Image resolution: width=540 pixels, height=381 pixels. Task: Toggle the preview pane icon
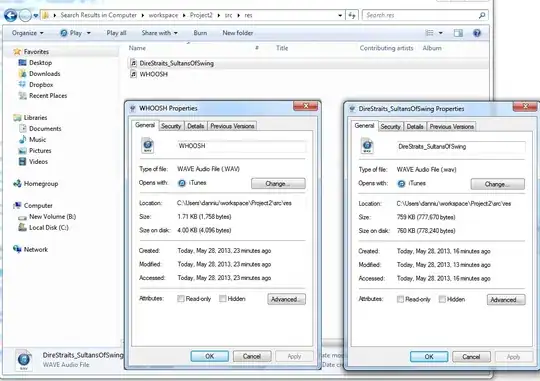point(458,33)
